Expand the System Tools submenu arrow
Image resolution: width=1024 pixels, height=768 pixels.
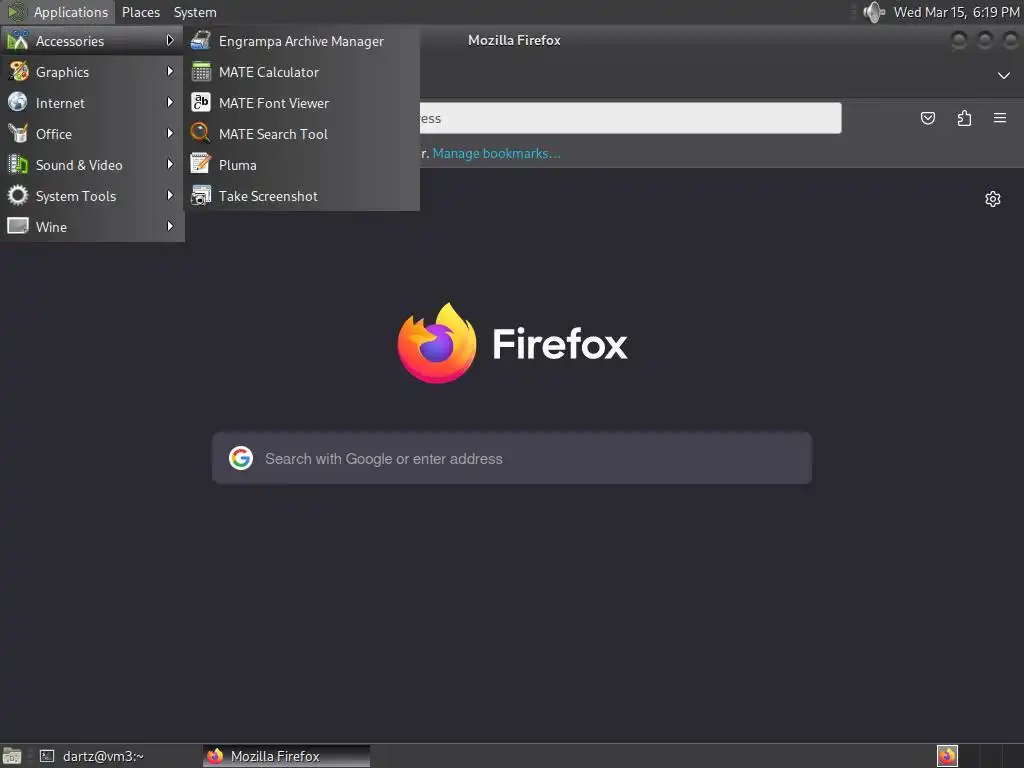pyautogui.click(x=170, y=195)
